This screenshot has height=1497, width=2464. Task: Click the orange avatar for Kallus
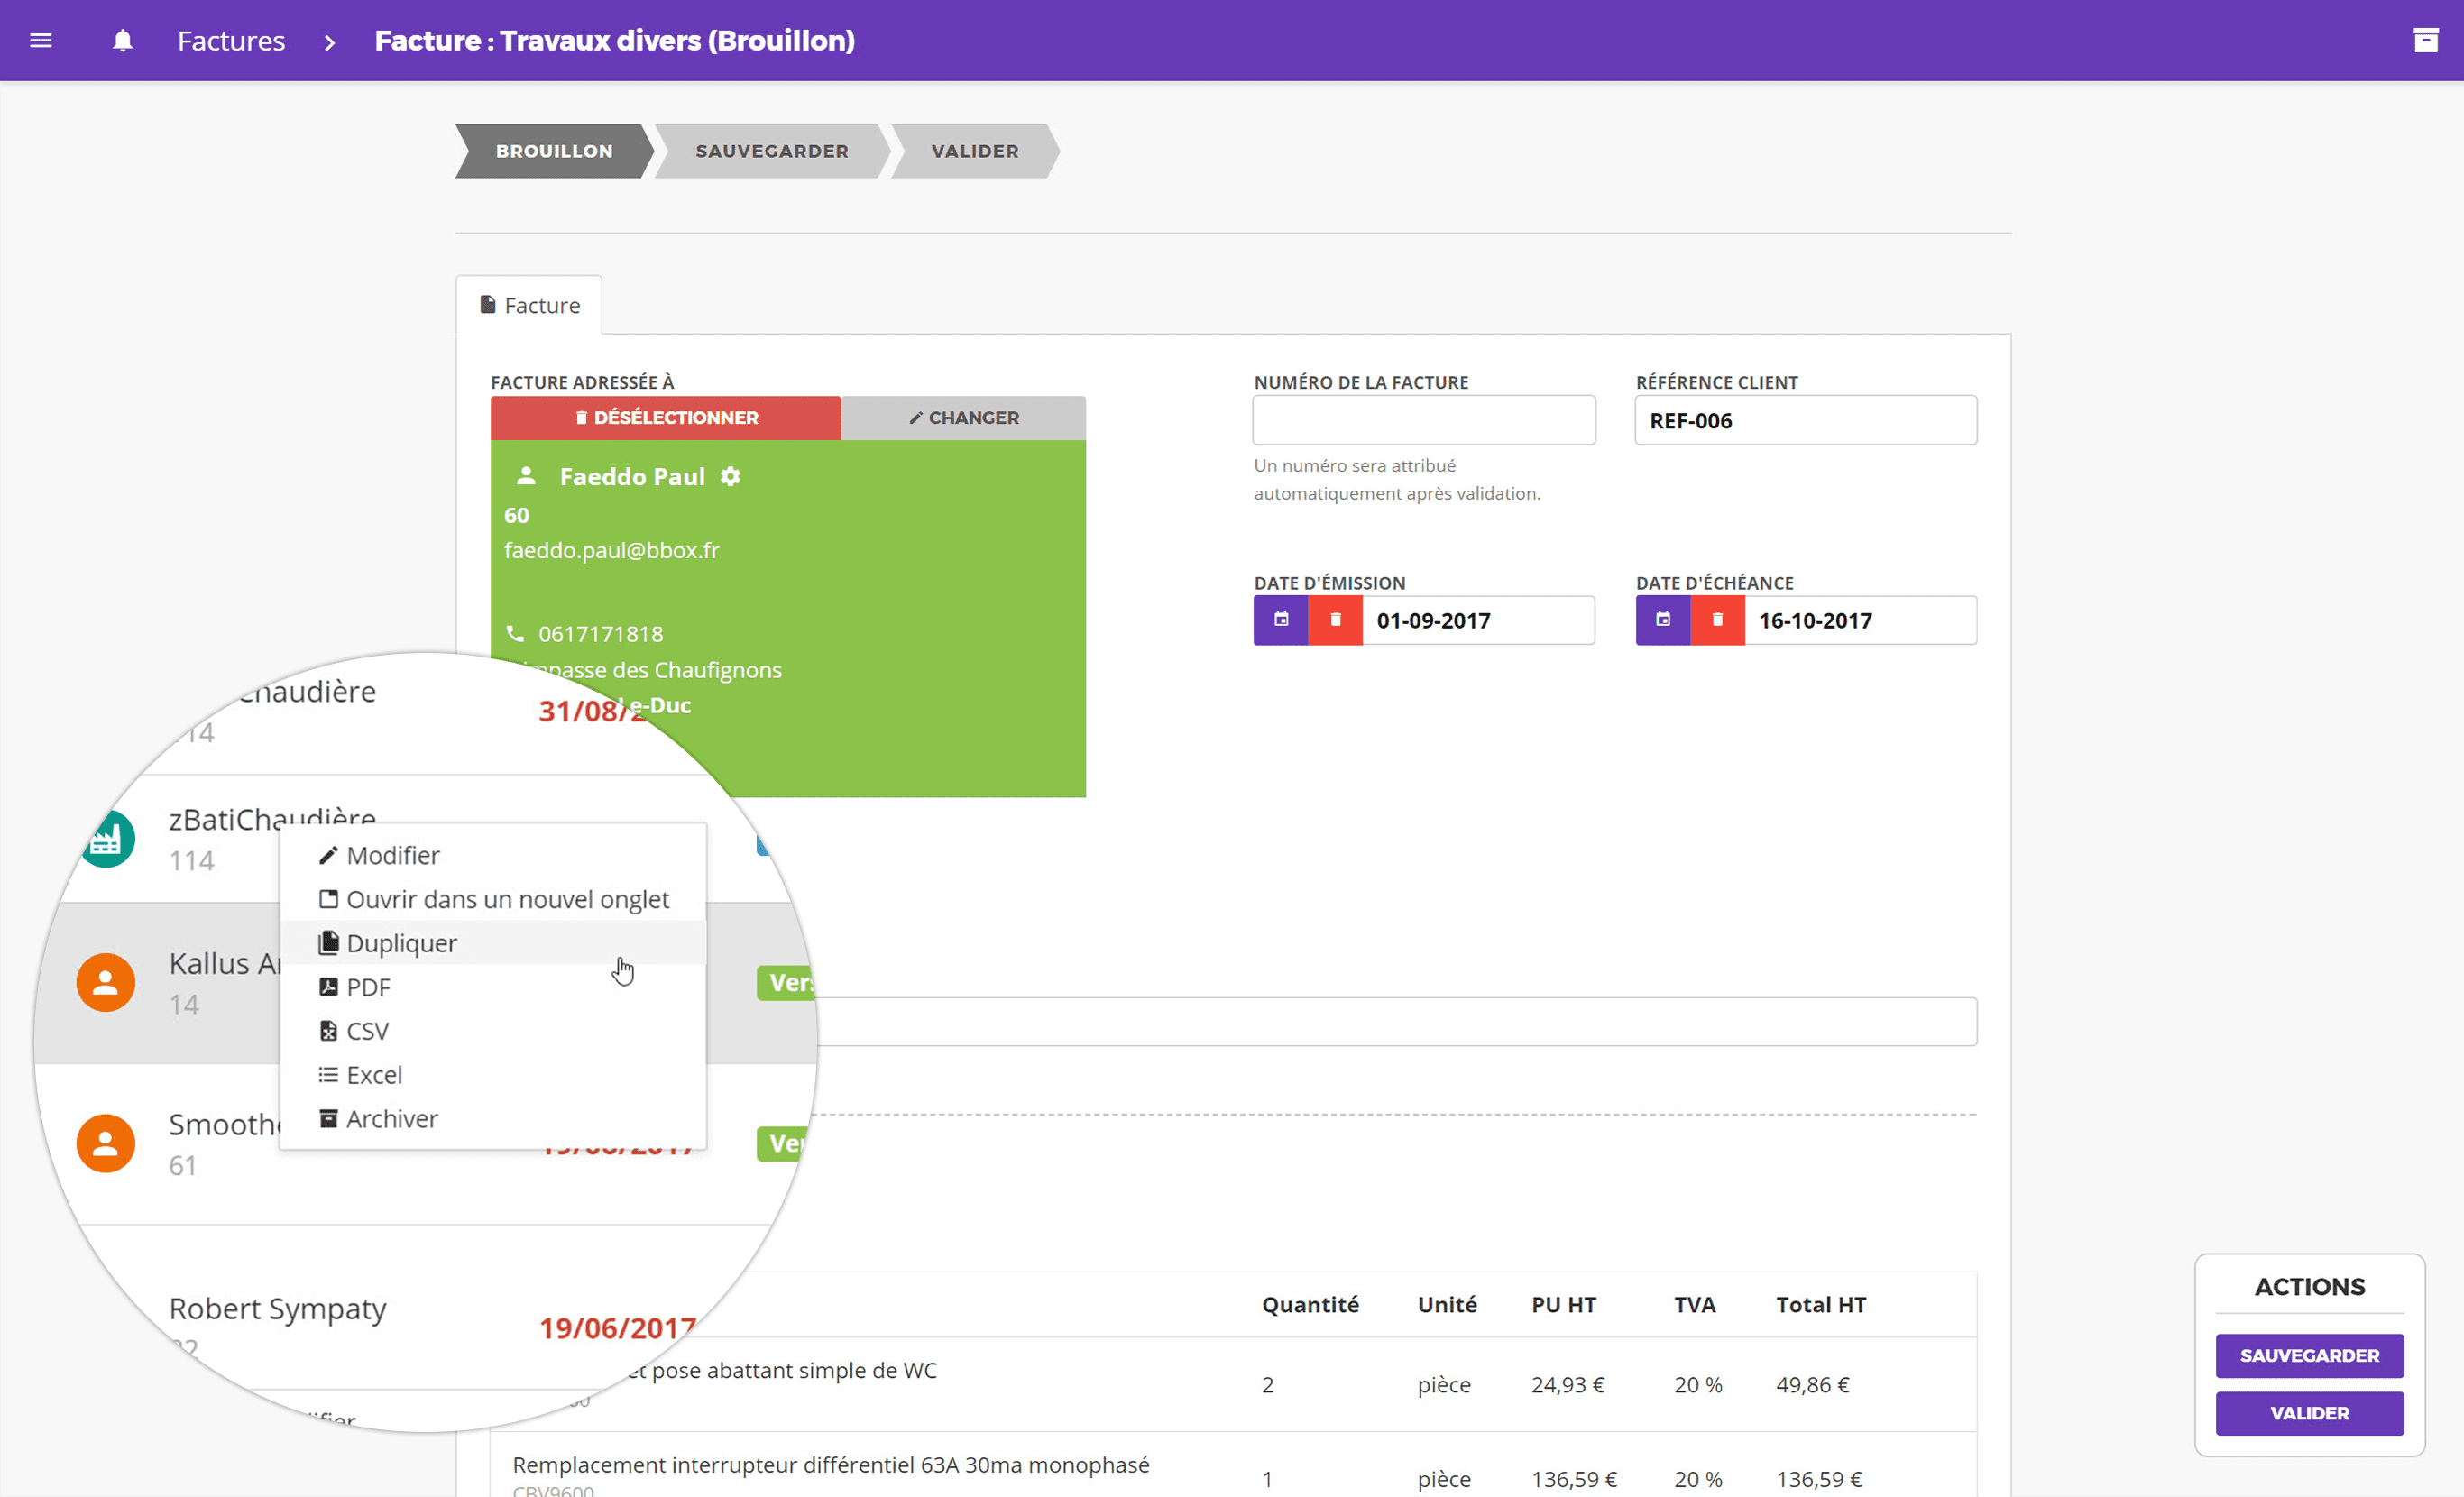coord(106,983)
